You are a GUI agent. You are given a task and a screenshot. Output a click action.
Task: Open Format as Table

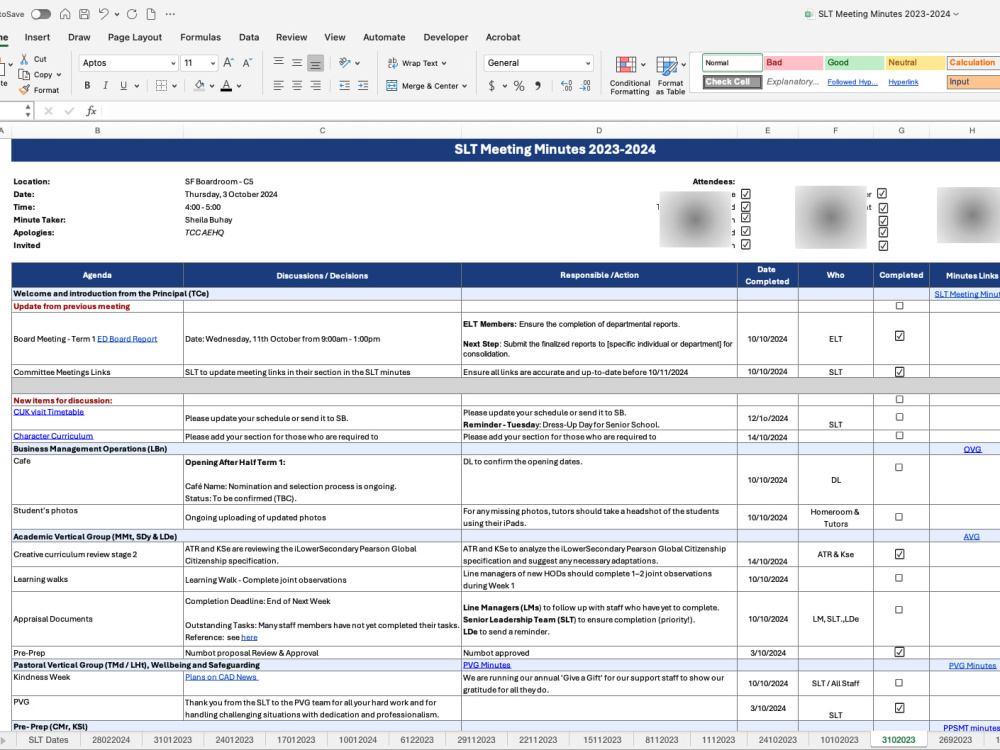pyautogui.click(x=670, y=76)
